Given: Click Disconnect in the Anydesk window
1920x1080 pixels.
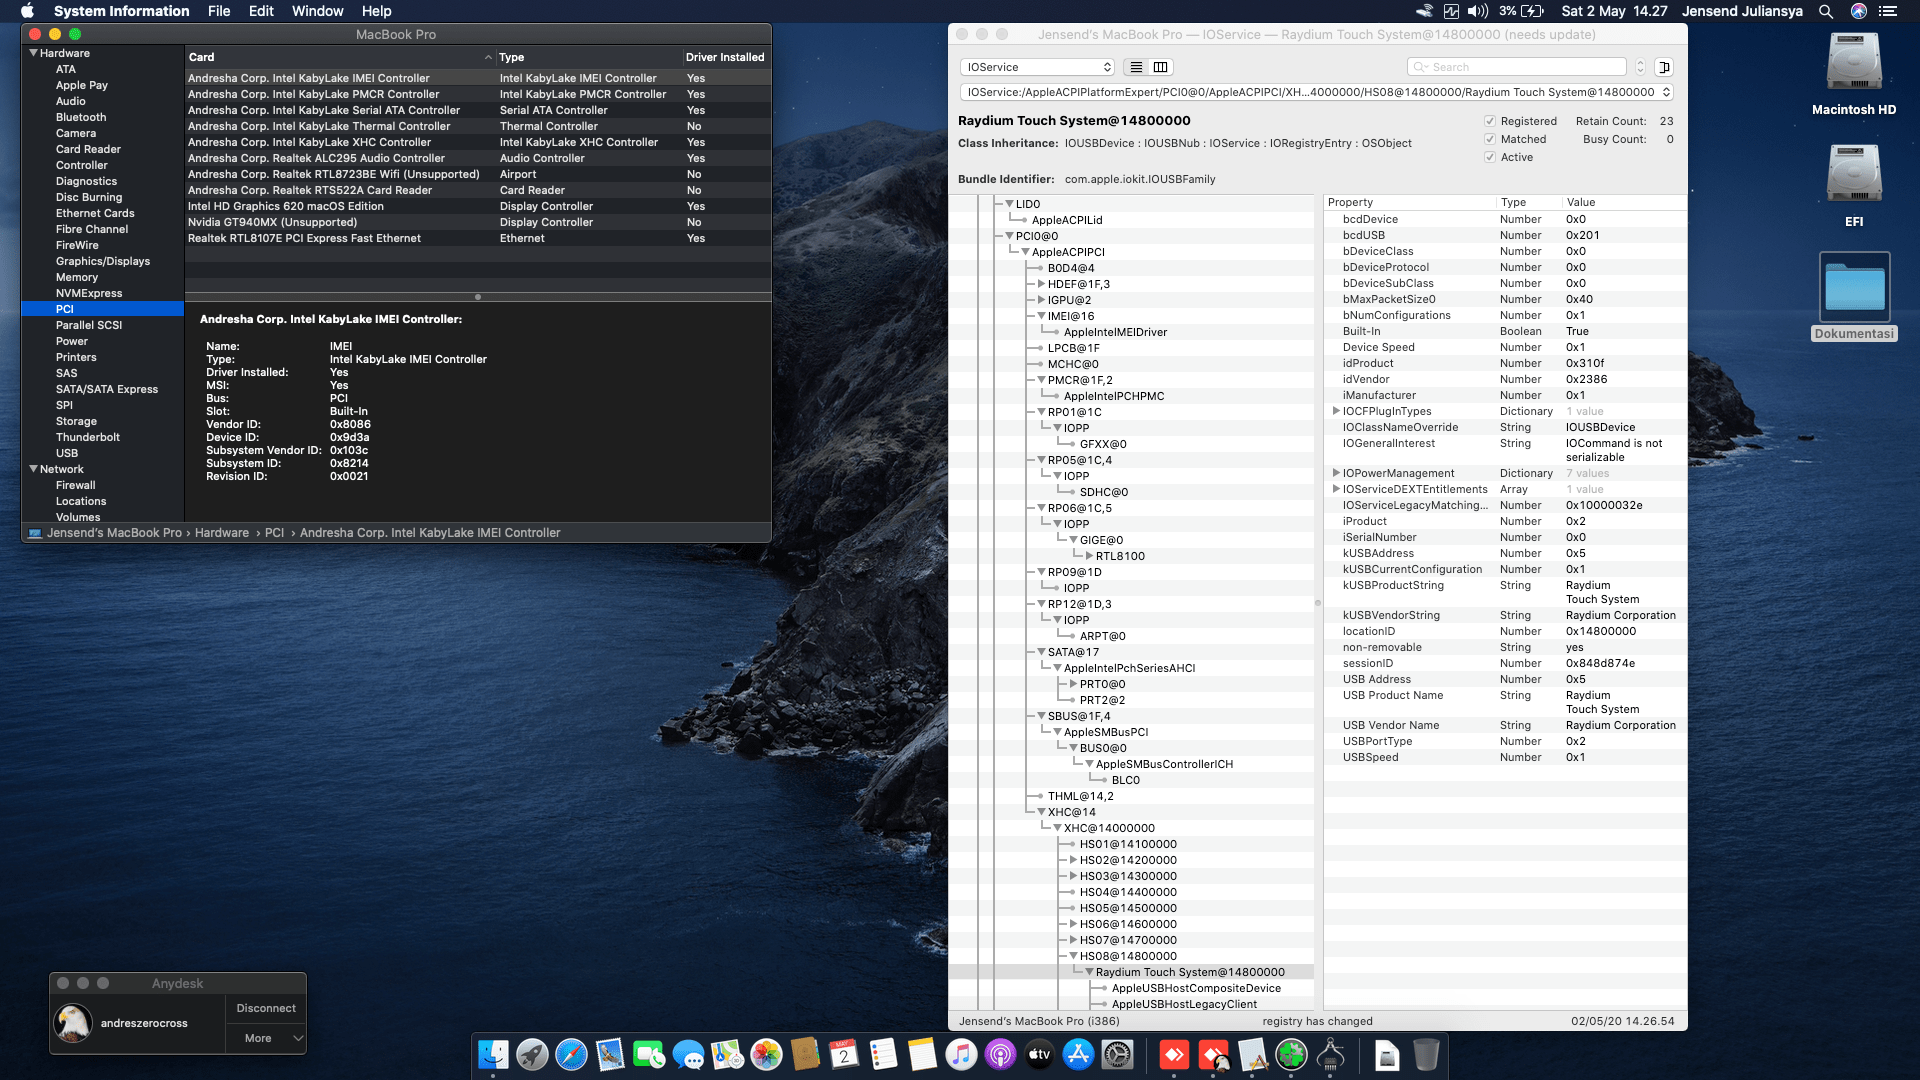Looking at the screenshot, I should (x=266, y=1008).
